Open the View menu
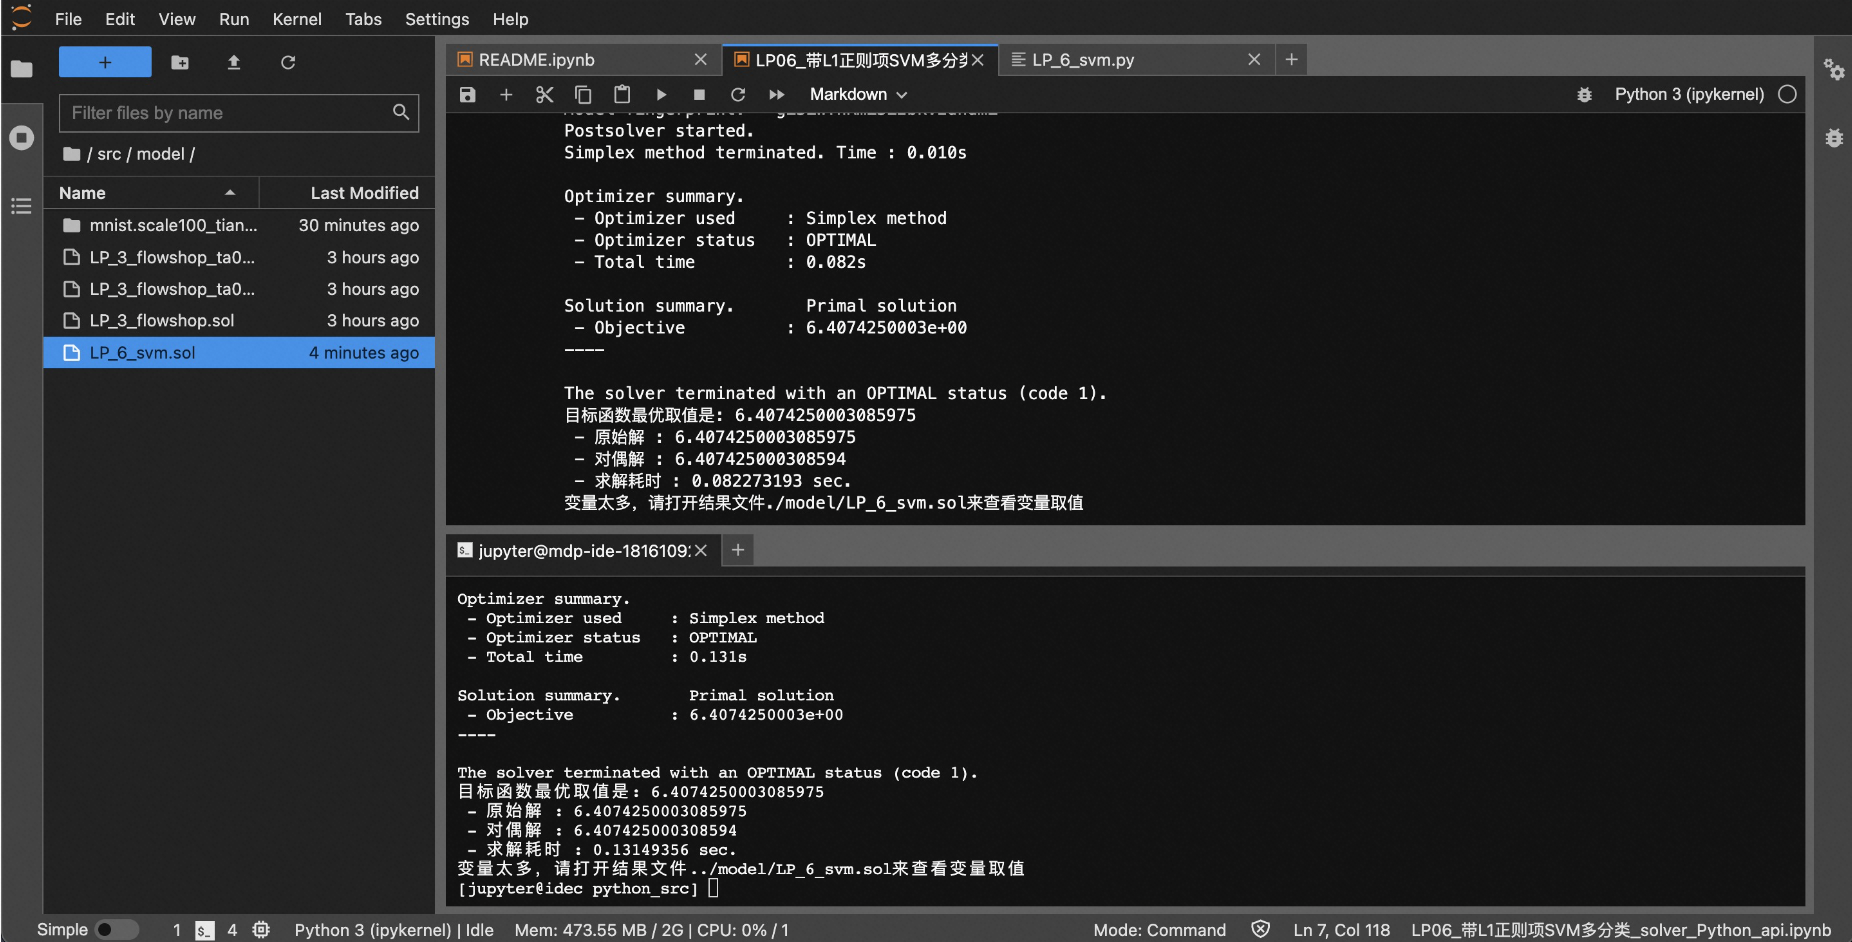This screenshot has width=1852, height=942. [177, 19]
